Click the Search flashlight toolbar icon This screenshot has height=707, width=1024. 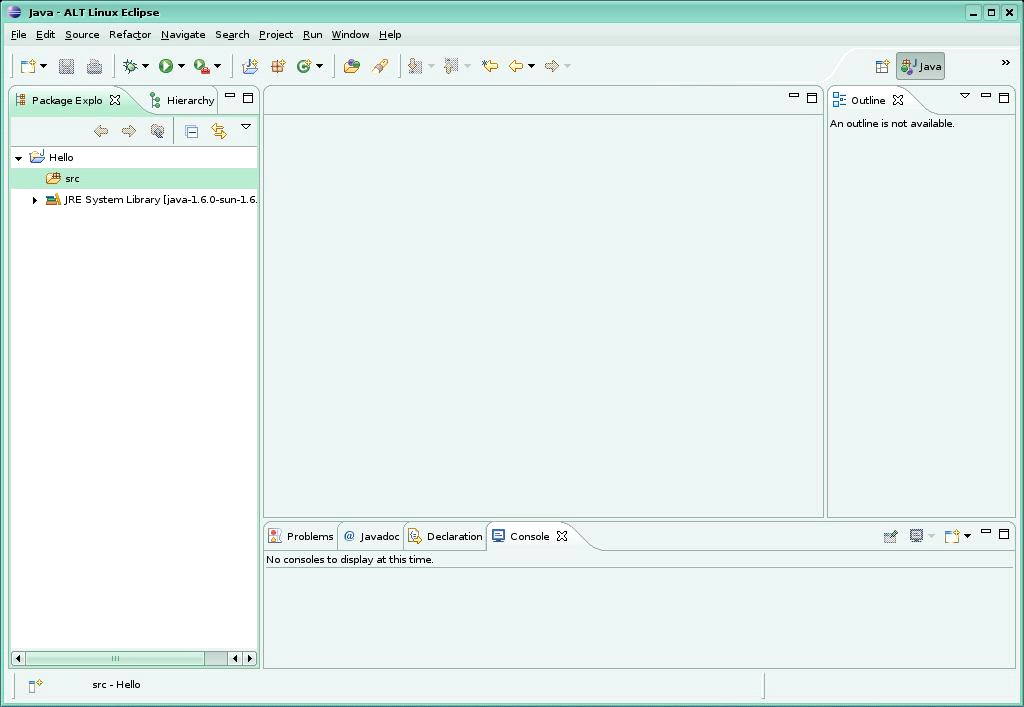[380, 66]
